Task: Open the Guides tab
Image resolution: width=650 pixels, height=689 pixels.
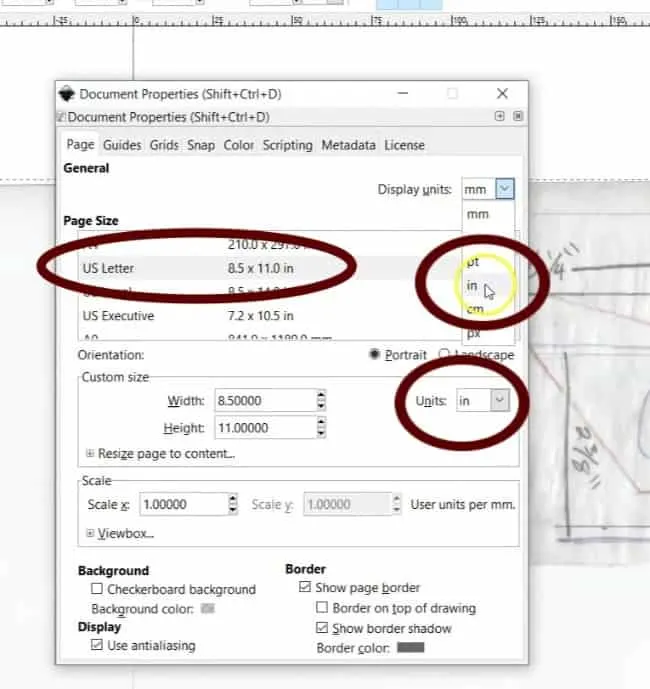Action: pos(122,145)
